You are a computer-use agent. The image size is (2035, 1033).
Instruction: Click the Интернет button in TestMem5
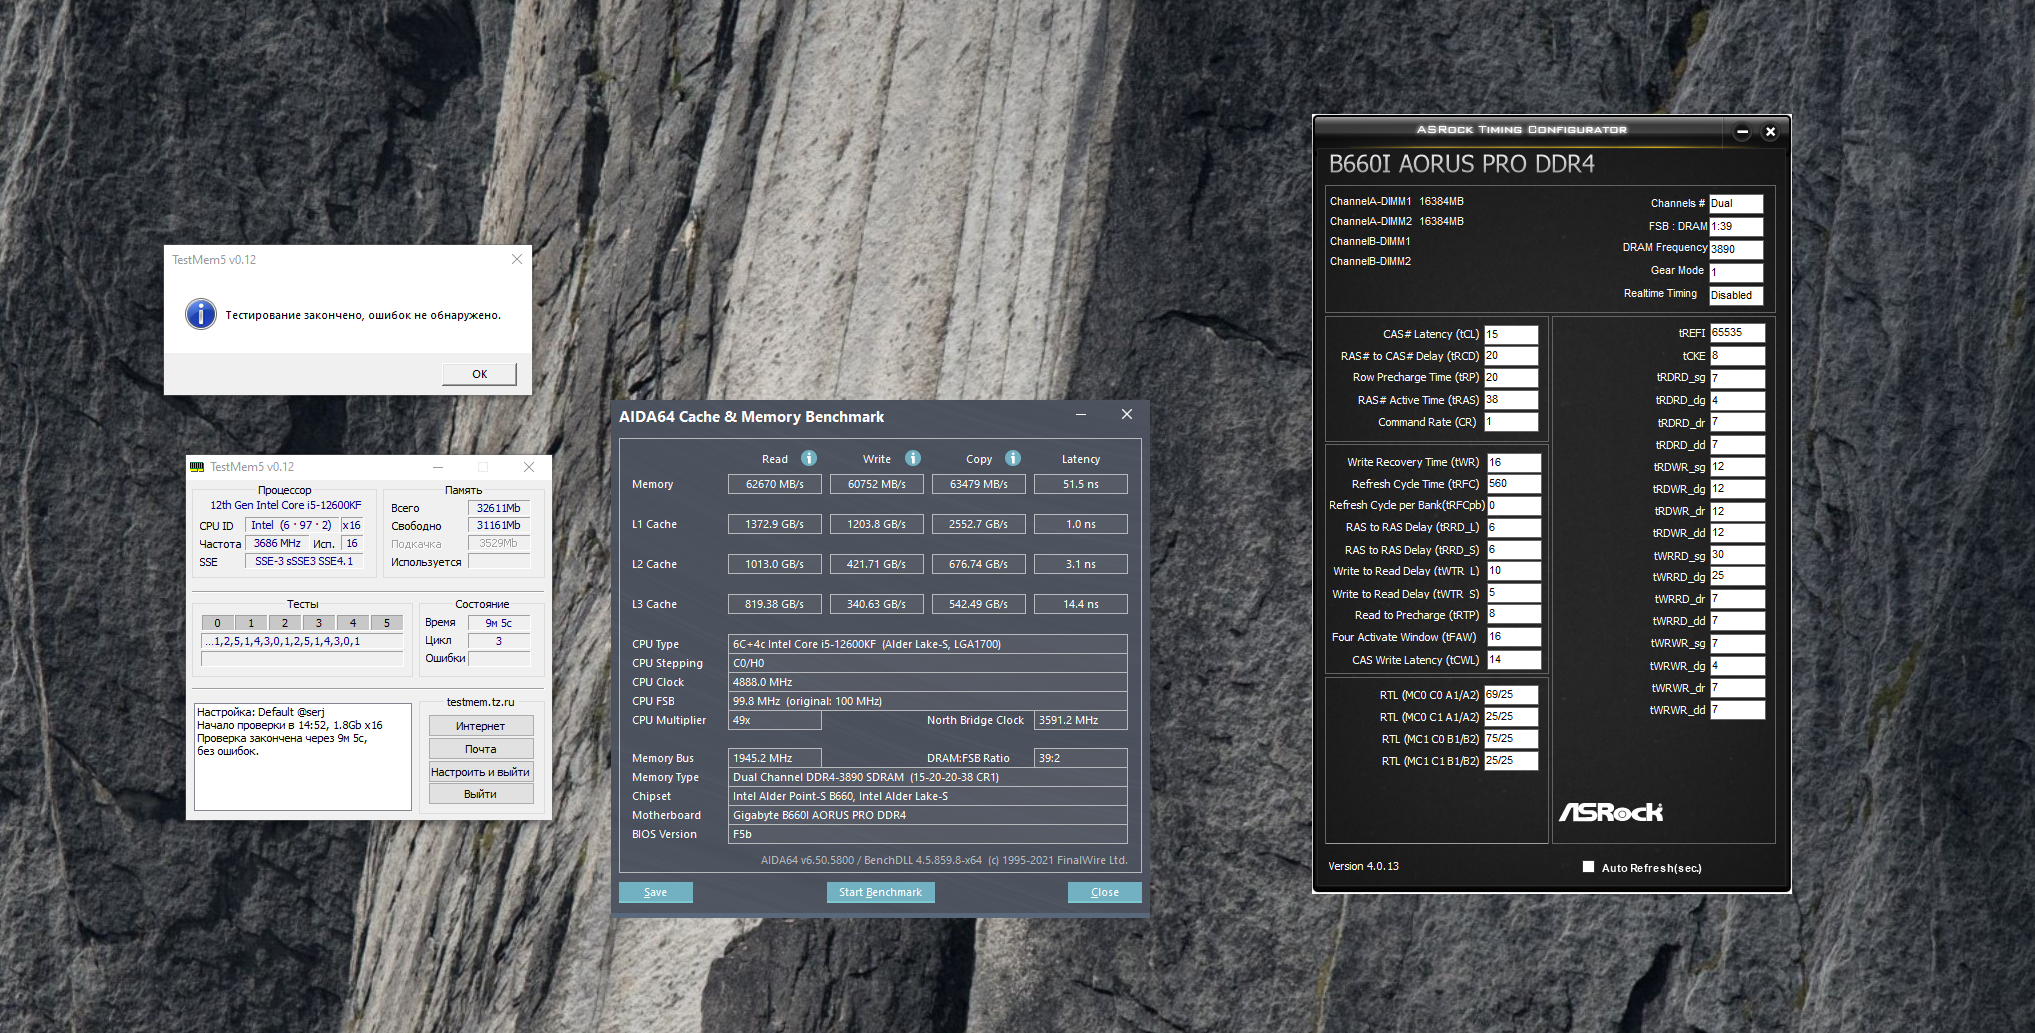click(480, 726)
